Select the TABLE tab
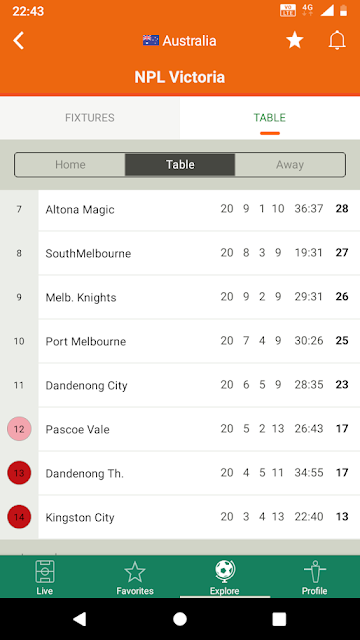Viewport: 360px width, 640px height. tap(270, 118)
